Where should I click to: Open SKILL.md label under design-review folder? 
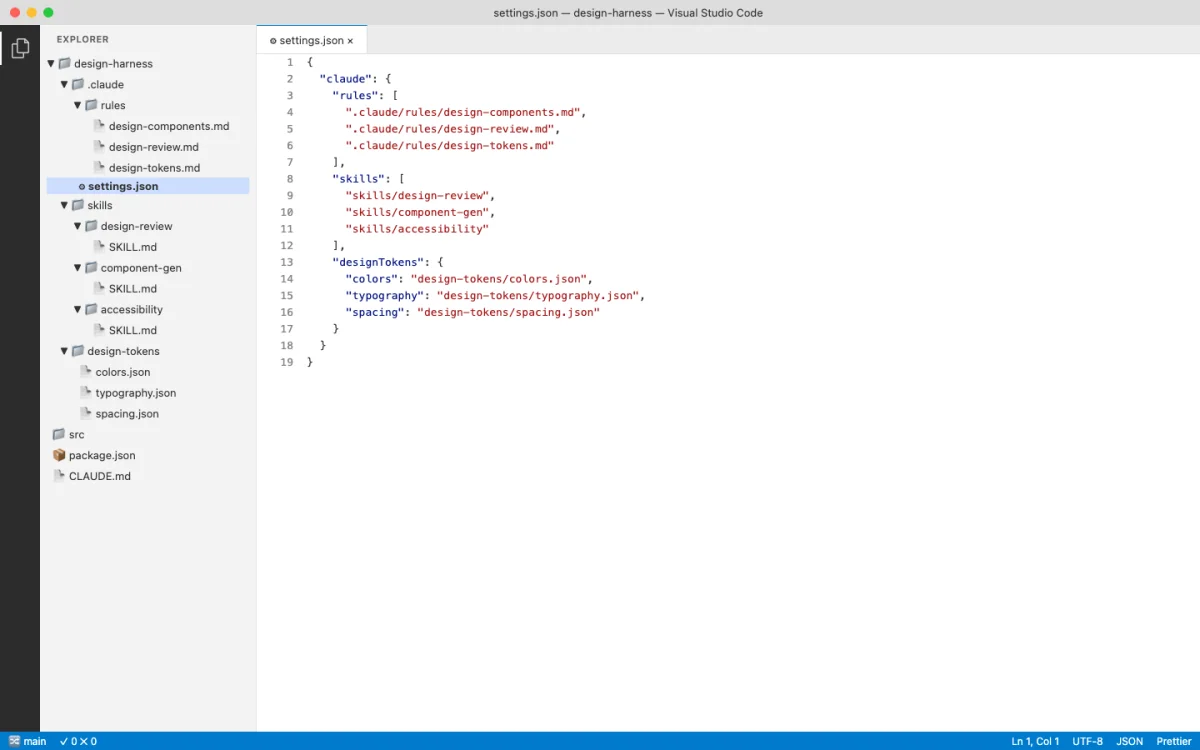click(133, 247)
